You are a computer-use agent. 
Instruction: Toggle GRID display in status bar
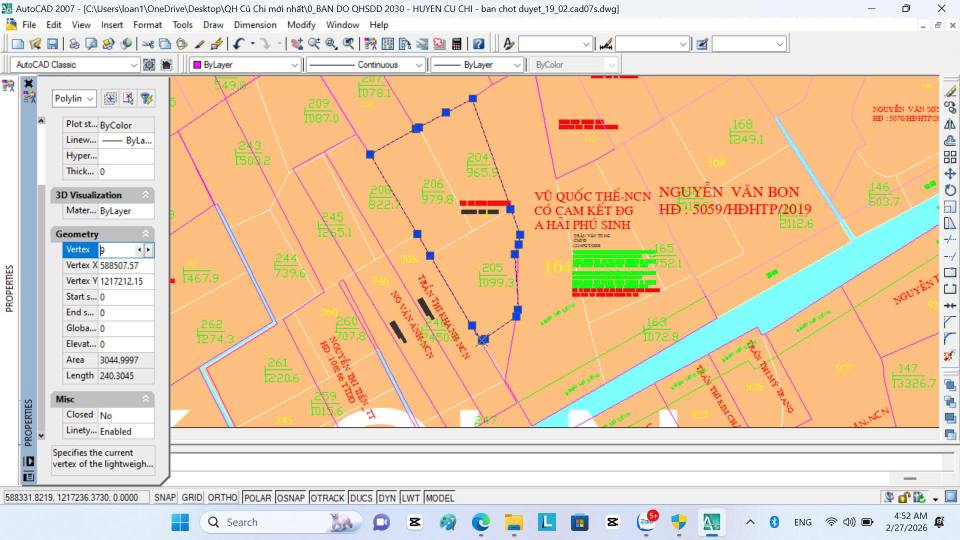[191, 497]
